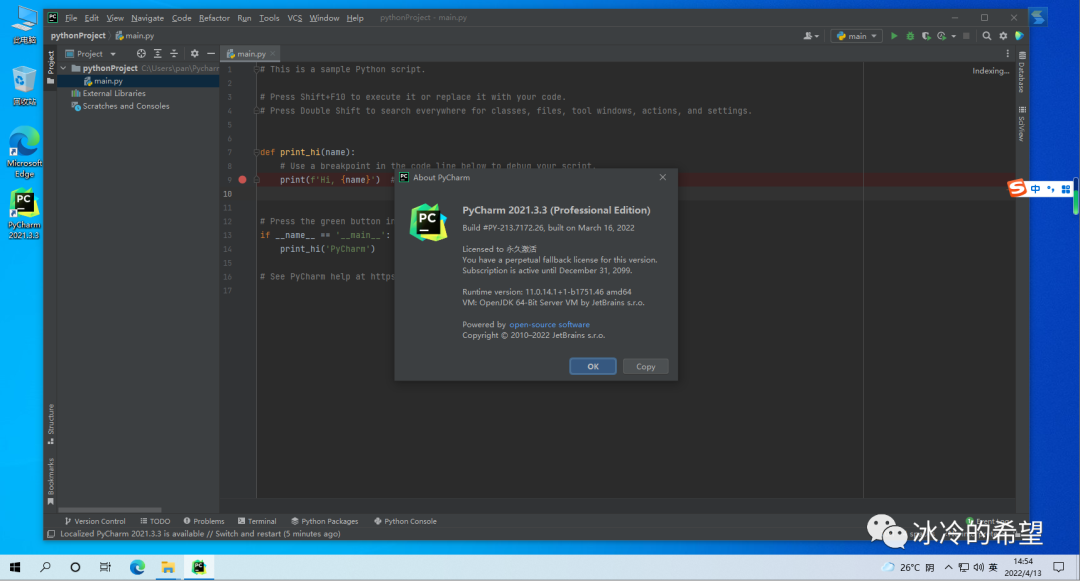Image resolution: width=1080 pixels, height=581 pixels.
Task: Click the taskbar search magnifier
Action: click(x=45, y=567)
